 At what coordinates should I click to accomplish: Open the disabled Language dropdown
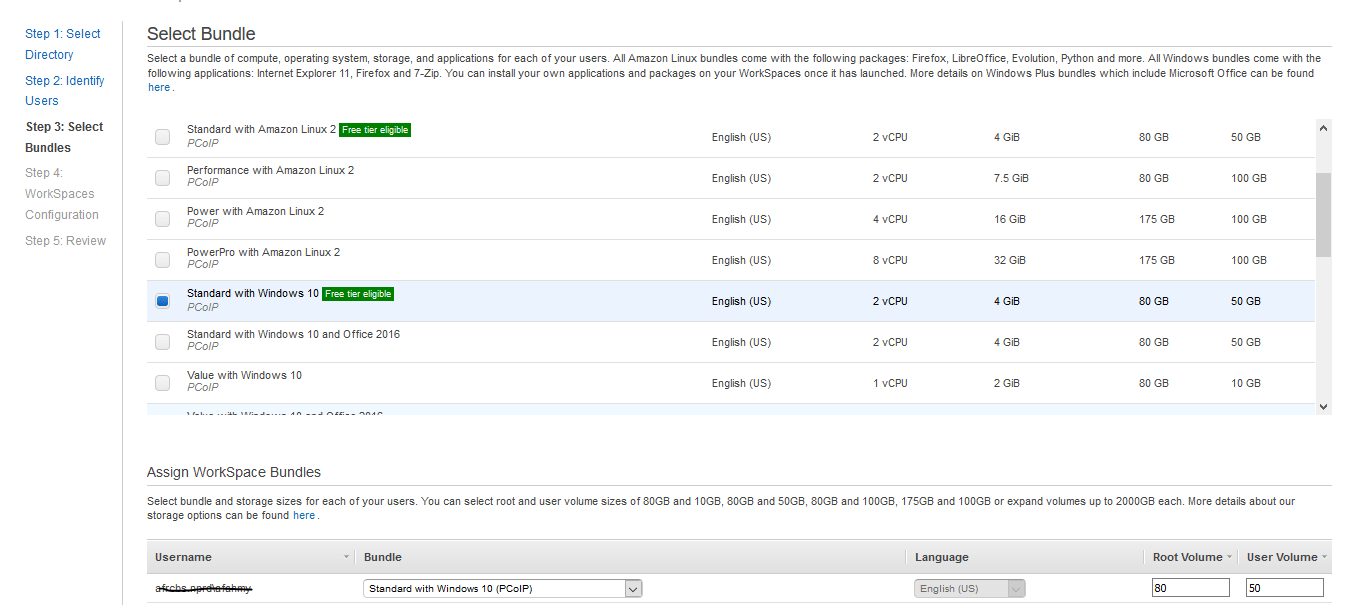(970, 589)
